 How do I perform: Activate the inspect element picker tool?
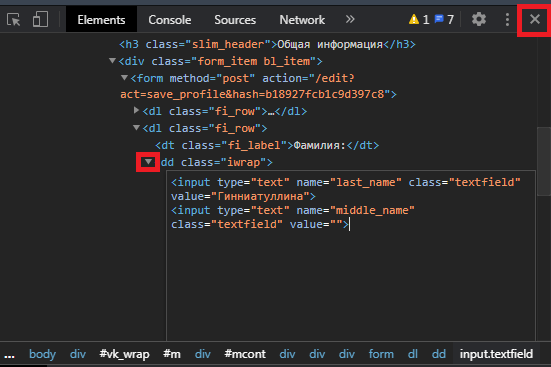click(14, 20)
